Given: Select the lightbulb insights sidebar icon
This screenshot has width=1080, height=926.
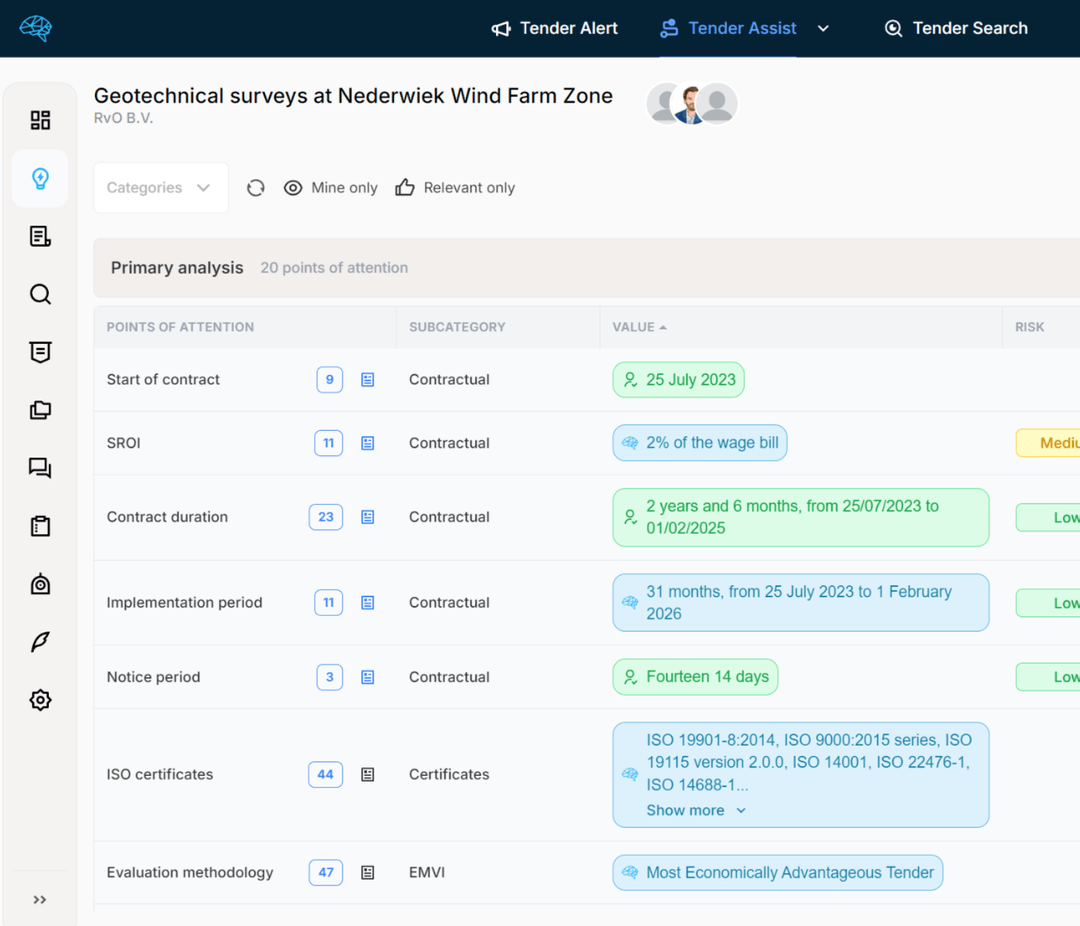Looking at the screenshot, I should [40, 179].
